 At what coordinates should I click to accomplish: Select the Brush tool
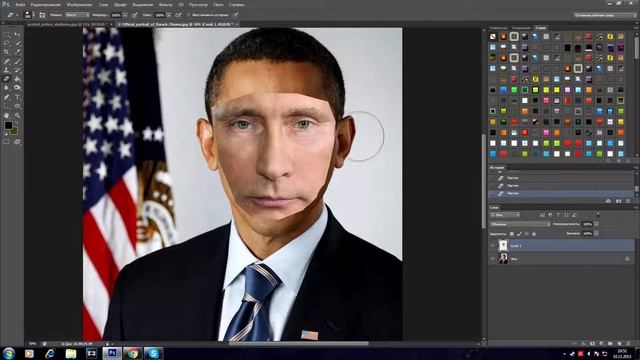pos(17,61)
